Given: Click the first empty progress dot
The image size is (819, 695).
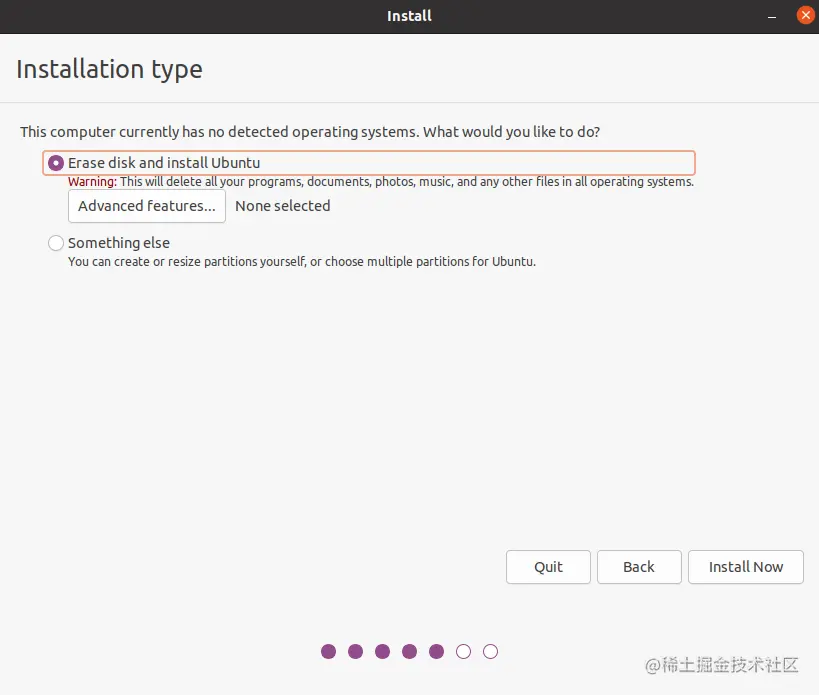Looking at the screenshot, I should [463, 652].
